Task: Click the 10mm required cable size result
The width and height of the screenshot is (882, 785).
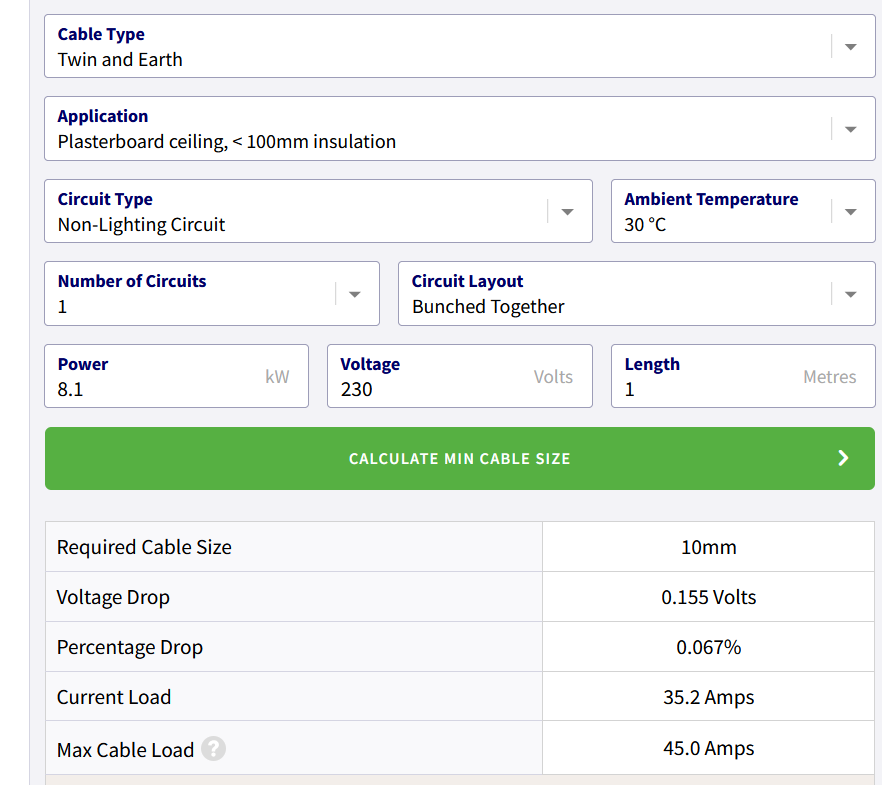Action: pyautogui.click(x=708, y=547)
